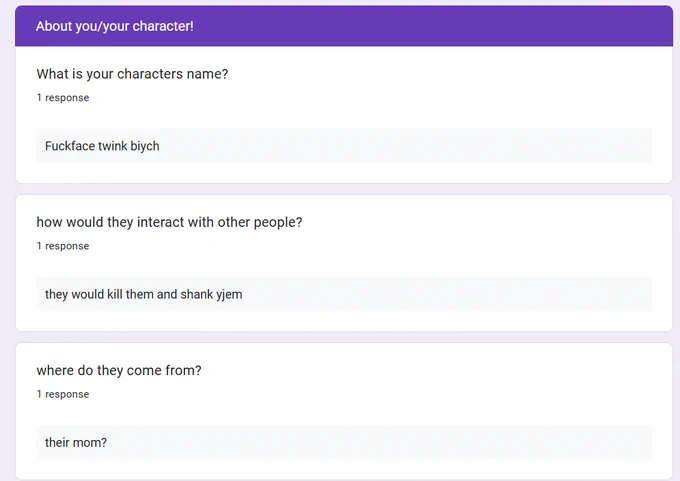
Task: Click the 'their mom?' response box
Action: click(x=344, y=442)
